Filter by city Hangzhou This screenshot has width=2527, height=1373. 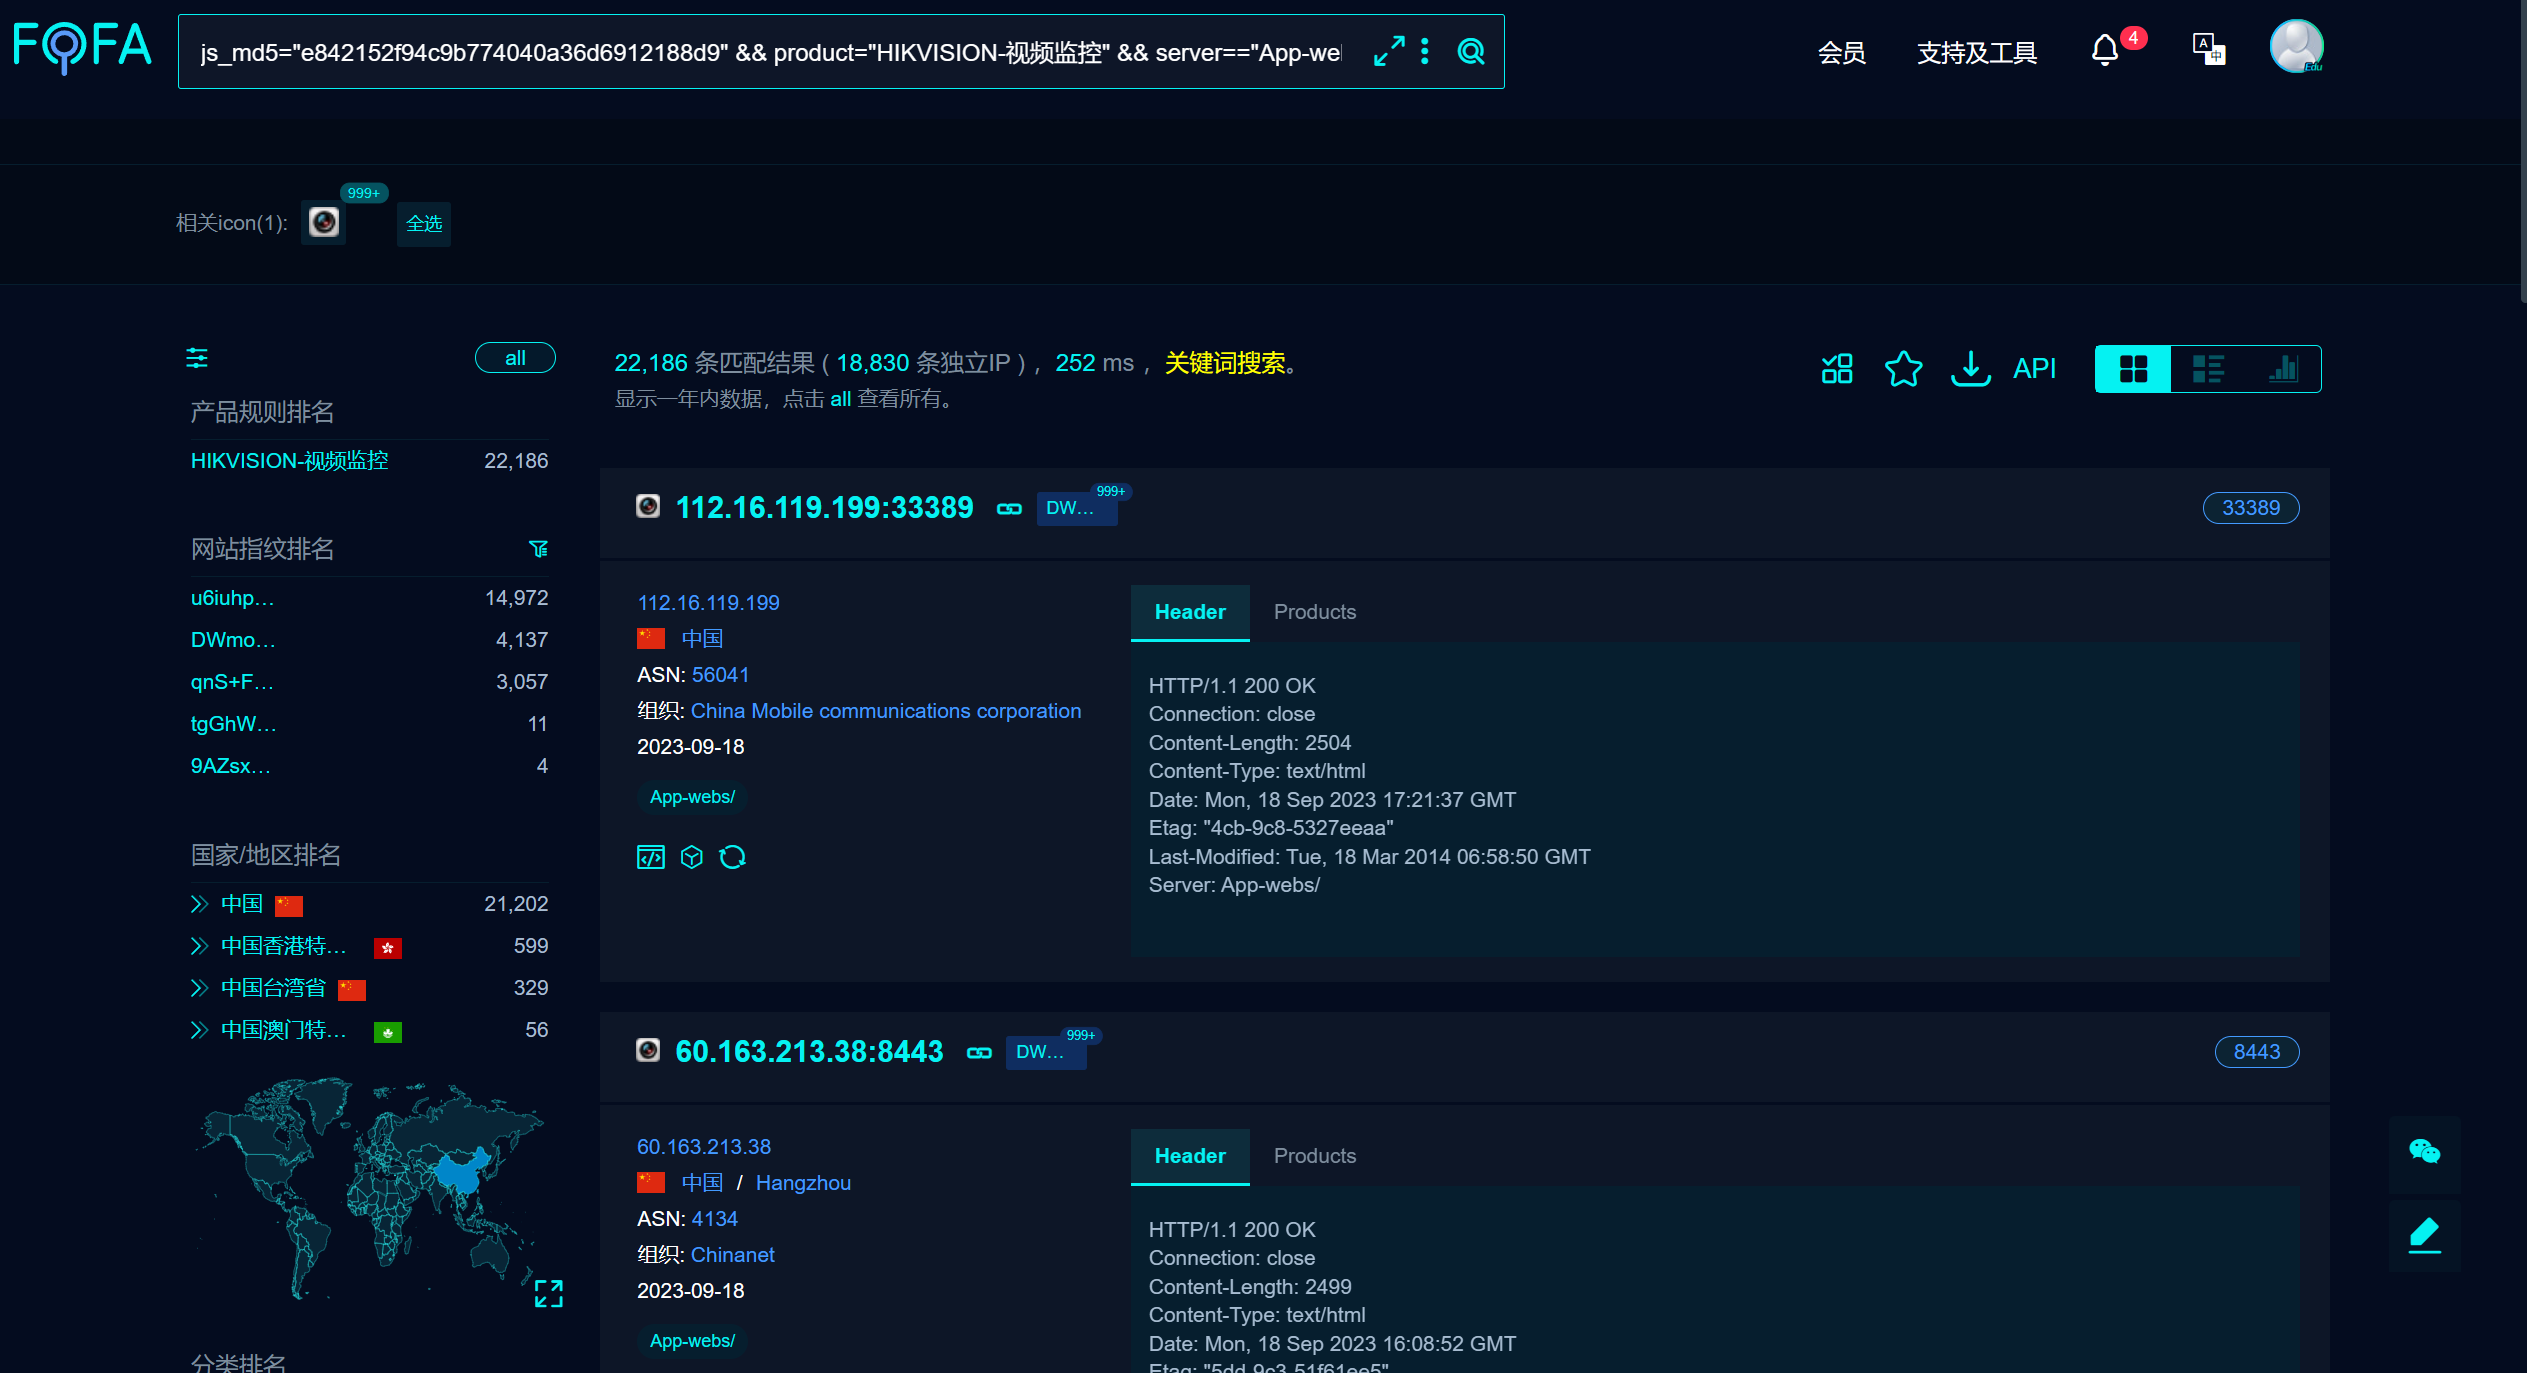pyautogui.click(x=803, y=1183)
